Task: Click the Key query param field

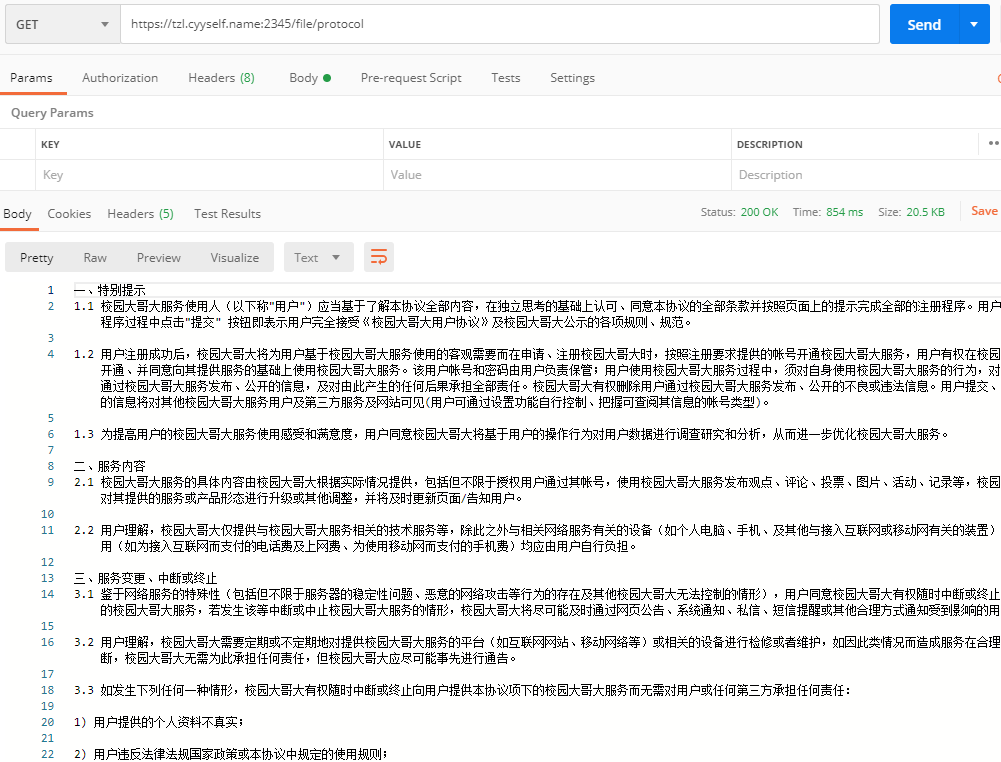Action: 209,175
